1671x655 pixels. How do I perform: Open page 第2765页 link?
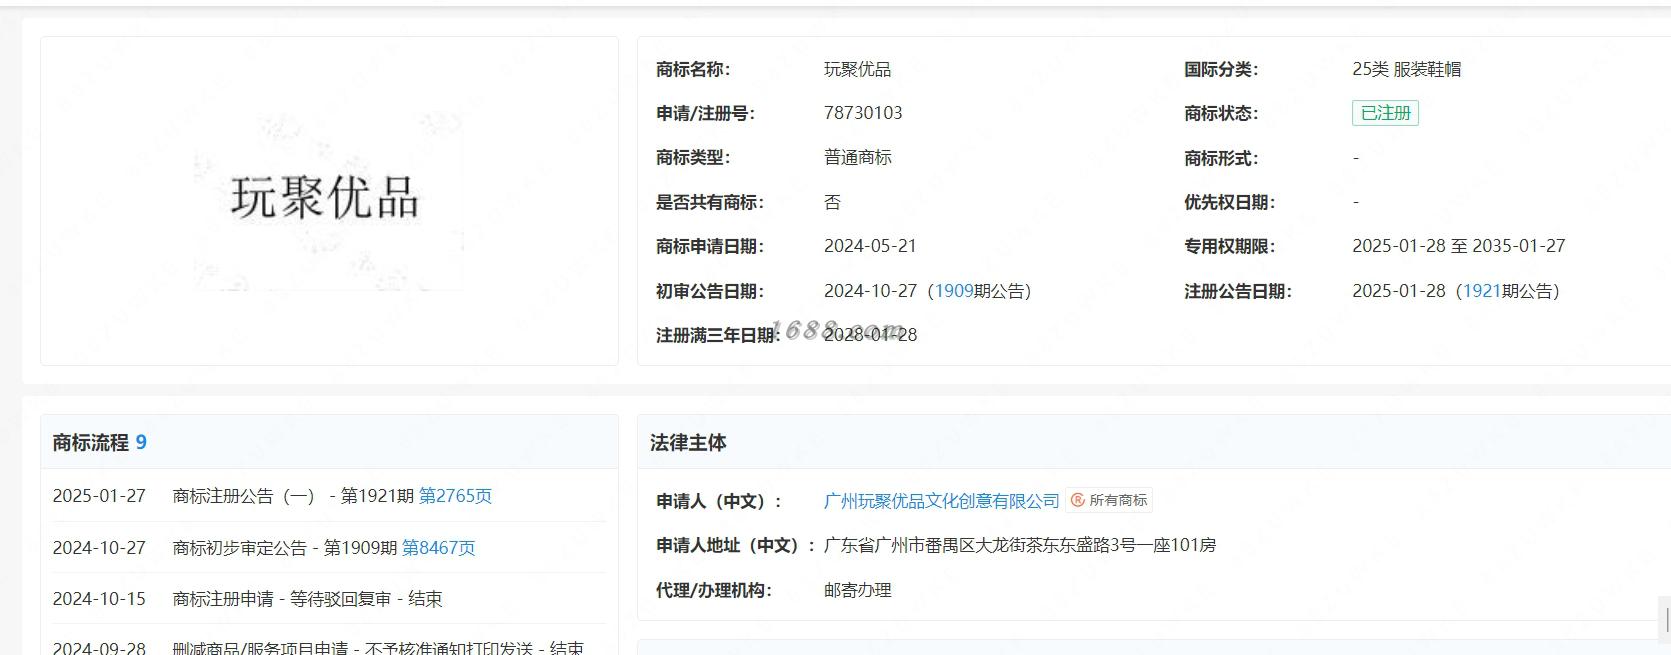(x=455, y=496)
